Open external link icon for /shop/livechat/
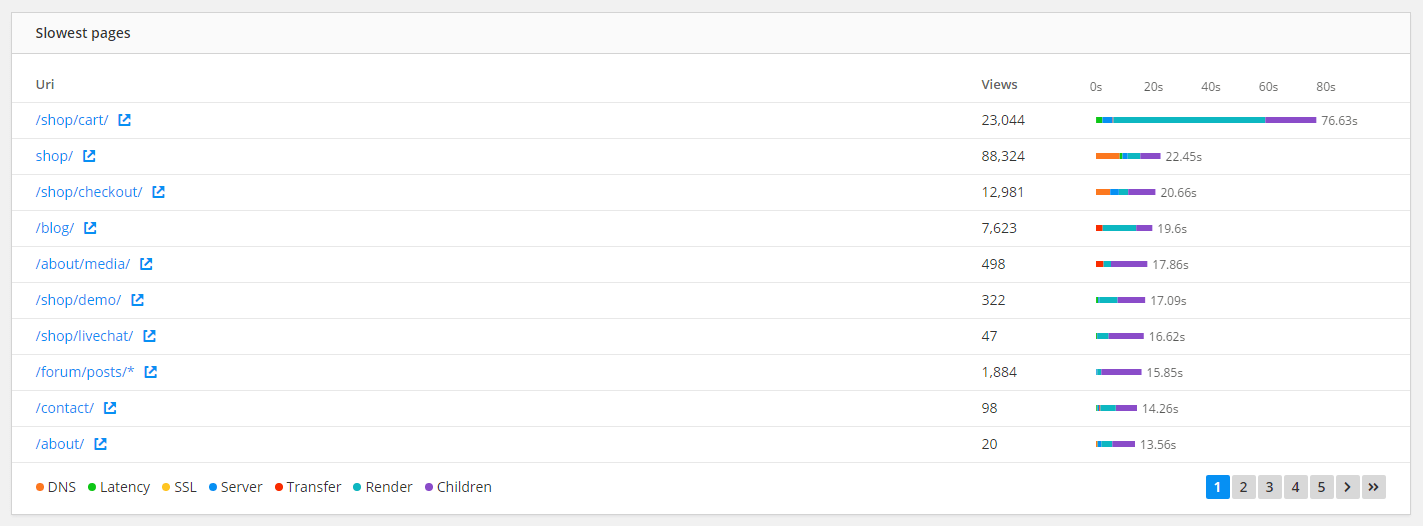Screen dimensions: 1423x526 click(x=149, y=336)
